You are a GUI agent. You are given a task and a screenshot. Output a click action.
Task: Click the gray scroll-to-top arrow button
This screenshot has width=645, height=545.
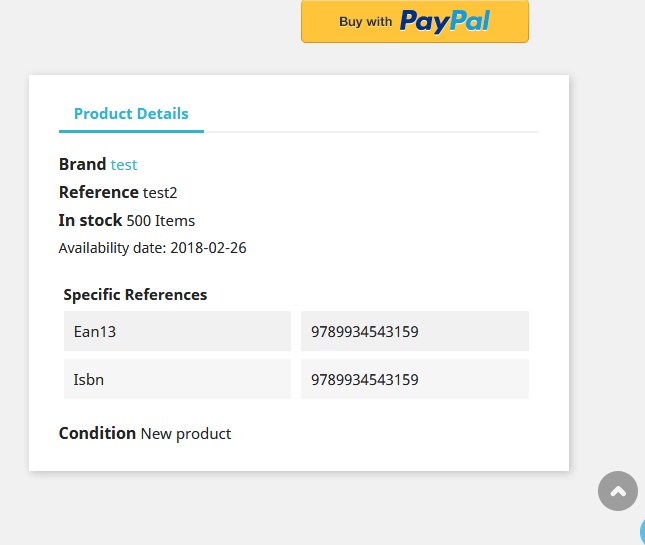pos(617,491)
